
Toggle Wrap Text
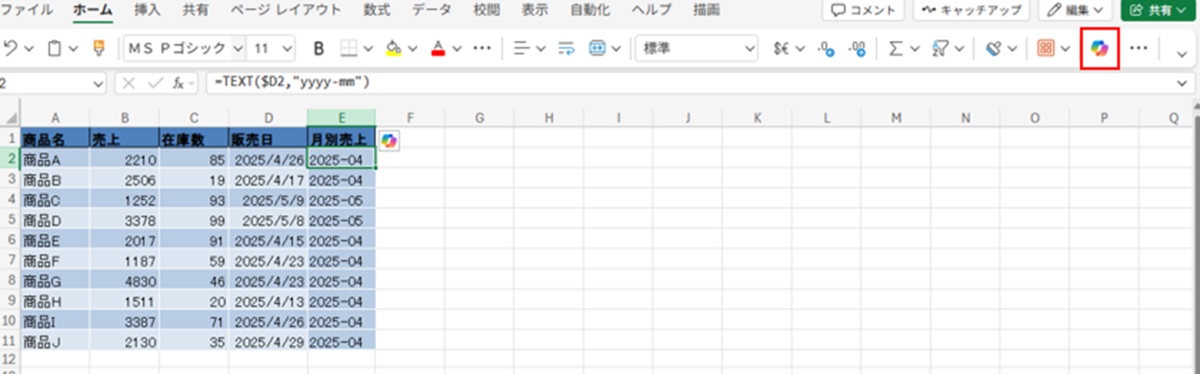[566, 48]
